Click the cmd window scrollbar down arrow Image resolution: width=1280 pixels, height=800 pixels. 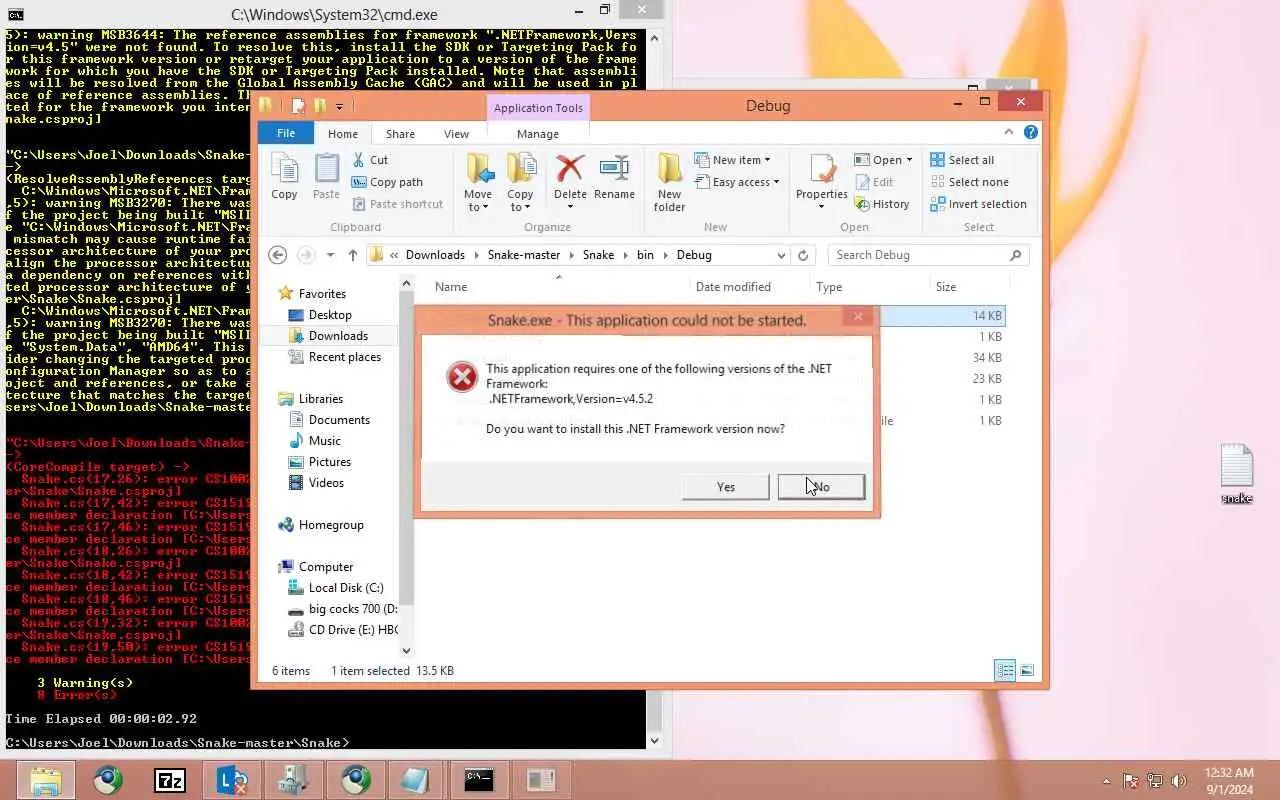point(655,741)
